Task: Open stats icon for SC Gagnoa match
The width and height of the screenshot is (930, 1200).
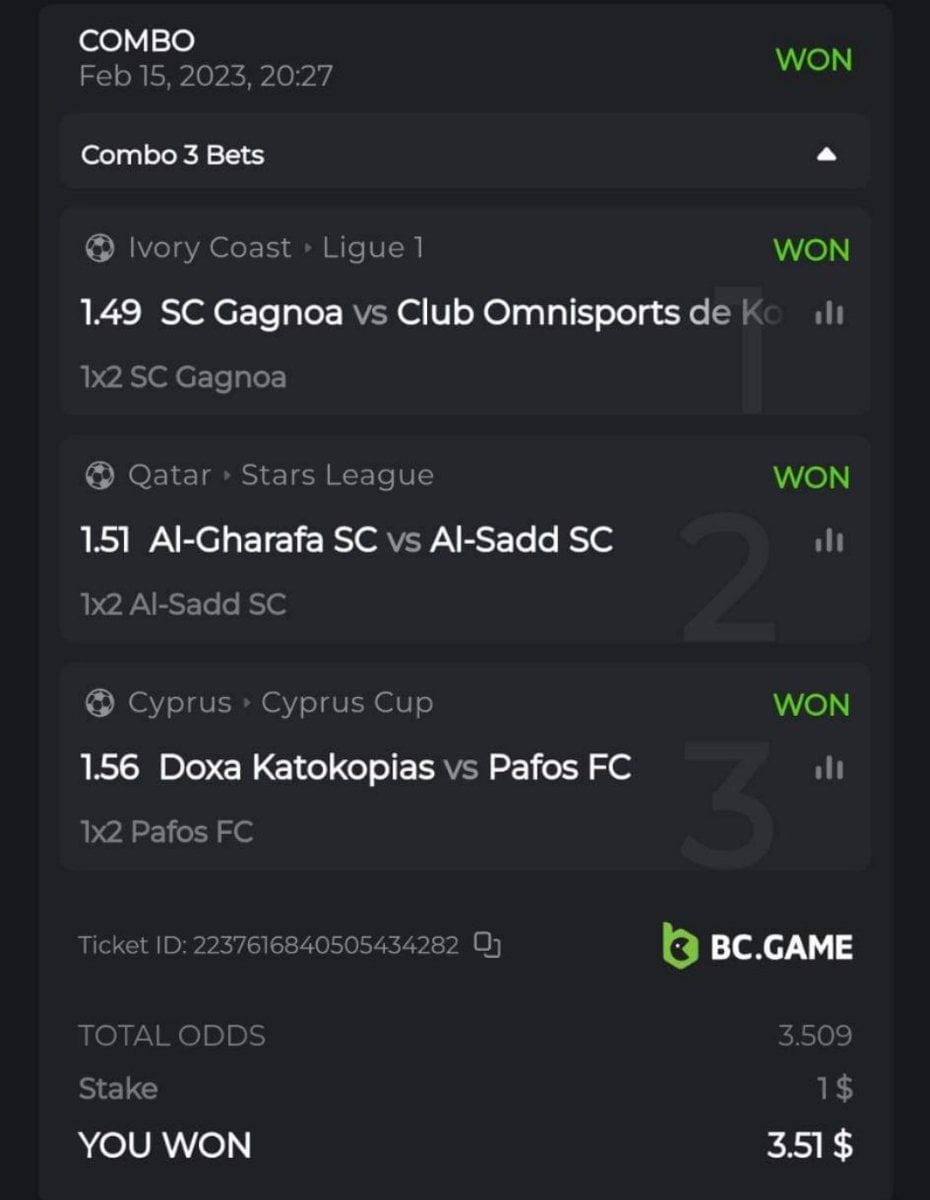Action: point(829,314)
